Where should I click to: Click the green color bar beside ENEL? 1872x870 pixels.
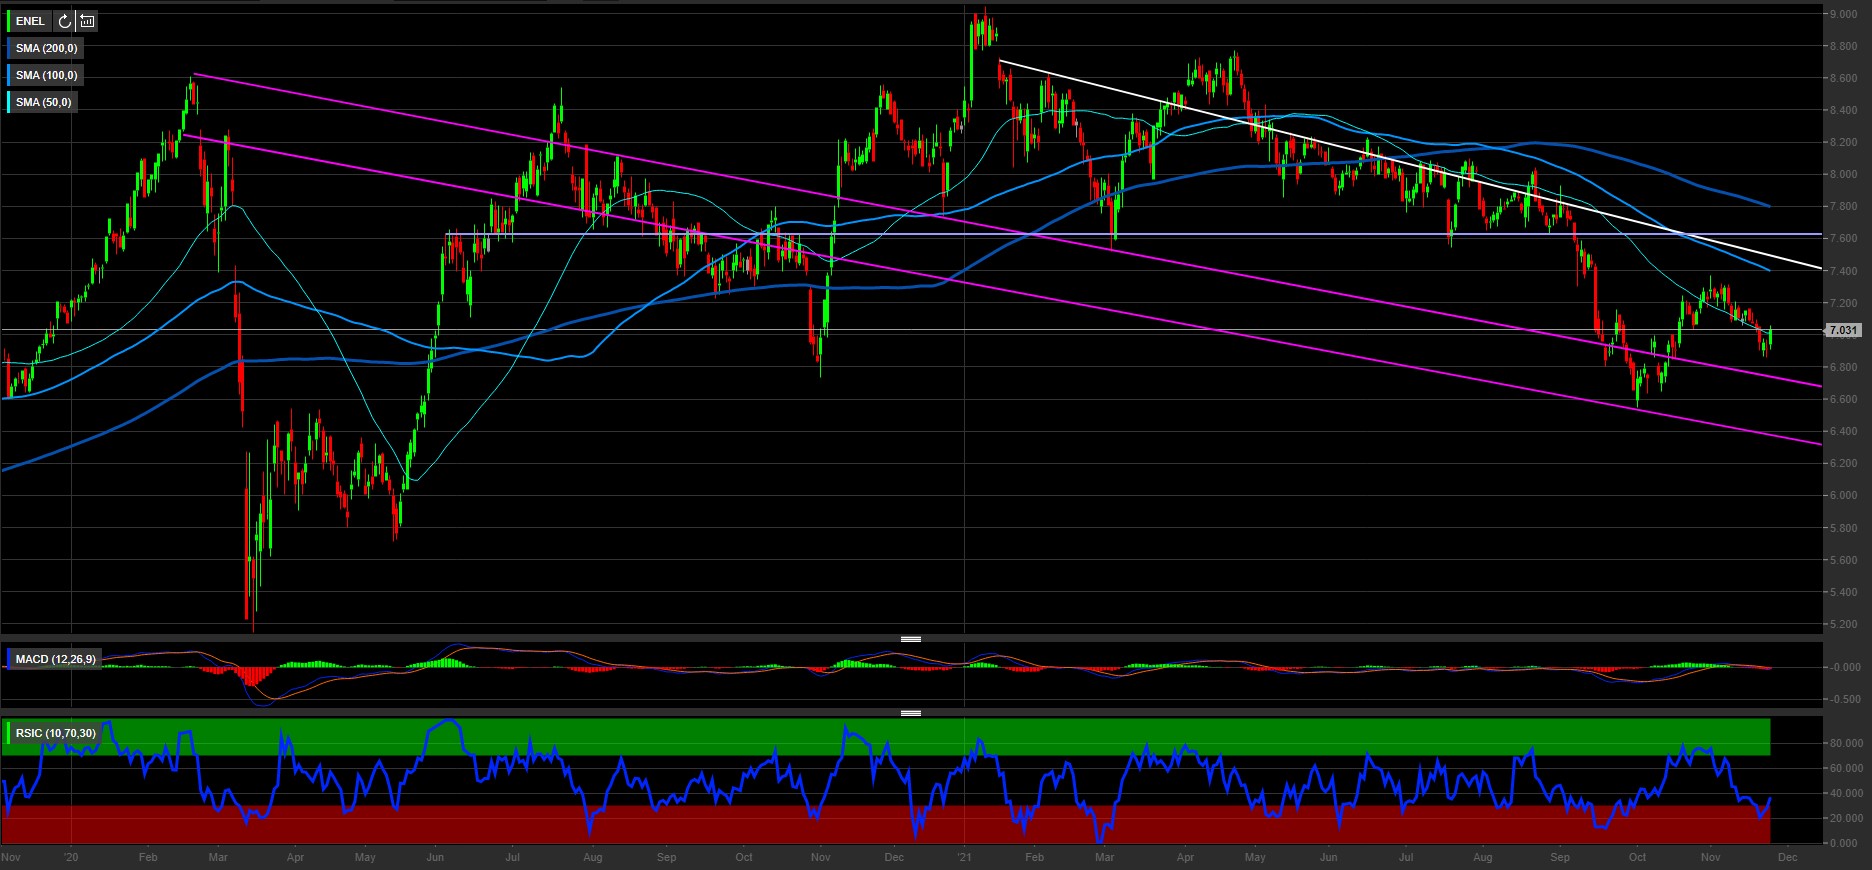[8, 21]
